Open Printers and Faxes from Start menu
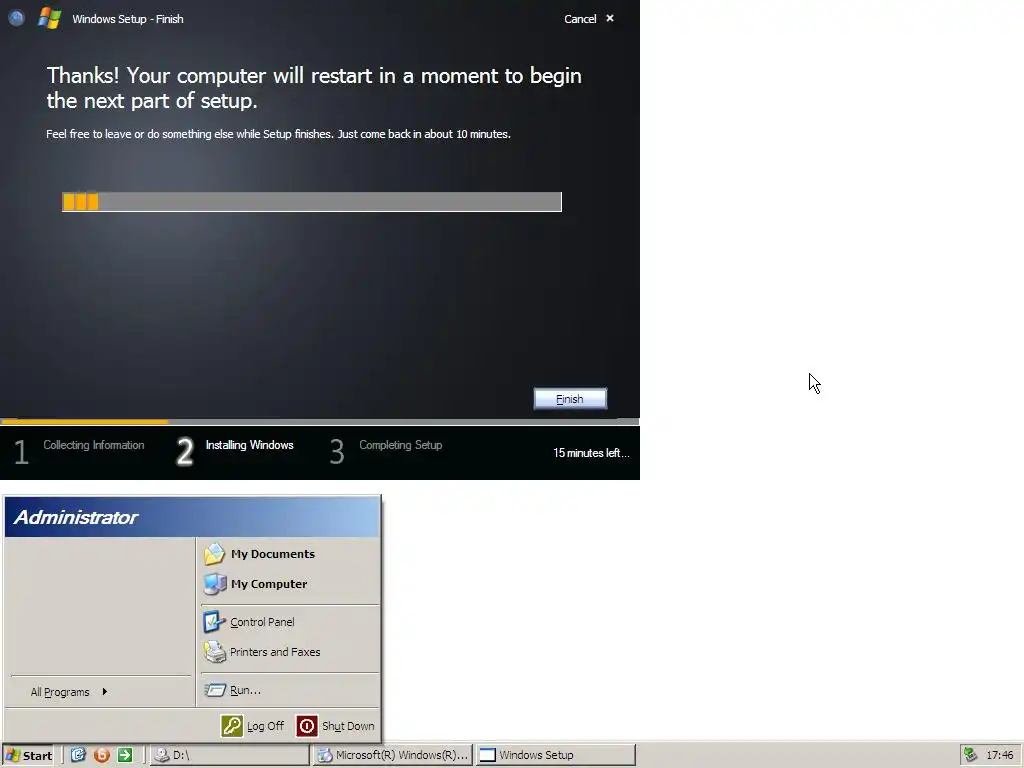1024x768 pixels. pyautogui.click(x=287, y=652)
